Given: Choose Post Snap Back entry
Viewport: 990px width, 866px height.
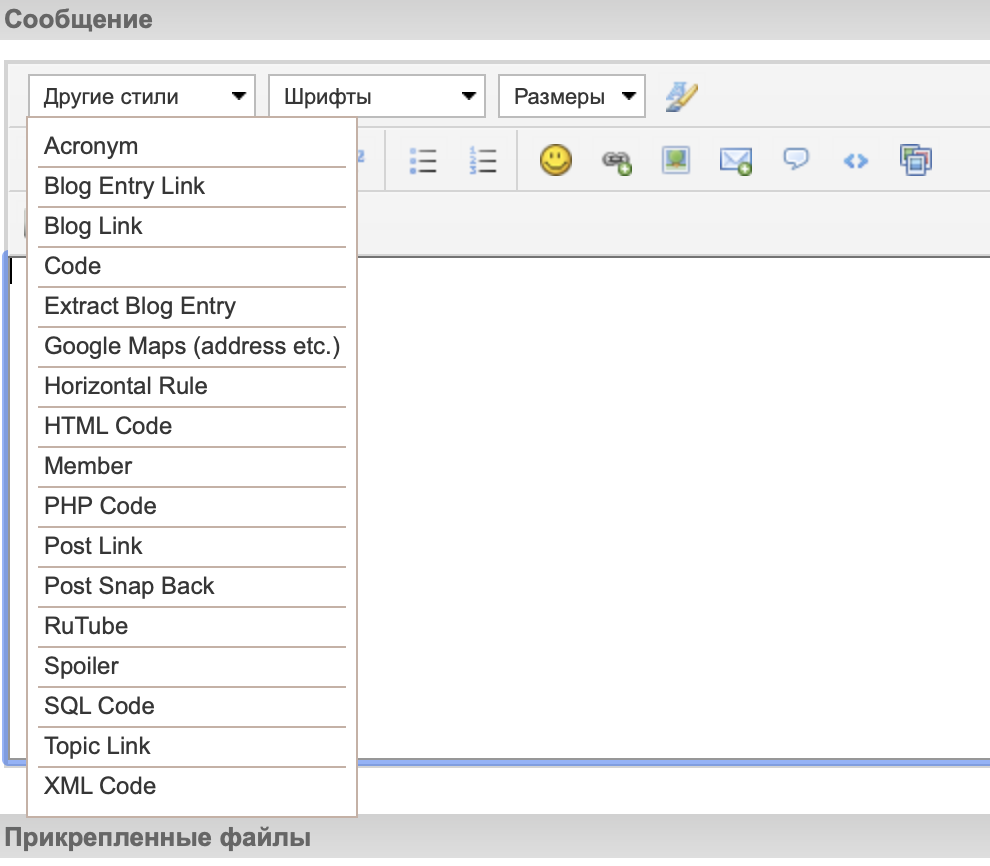Looking at the screenshot, I should pos(192,586).
